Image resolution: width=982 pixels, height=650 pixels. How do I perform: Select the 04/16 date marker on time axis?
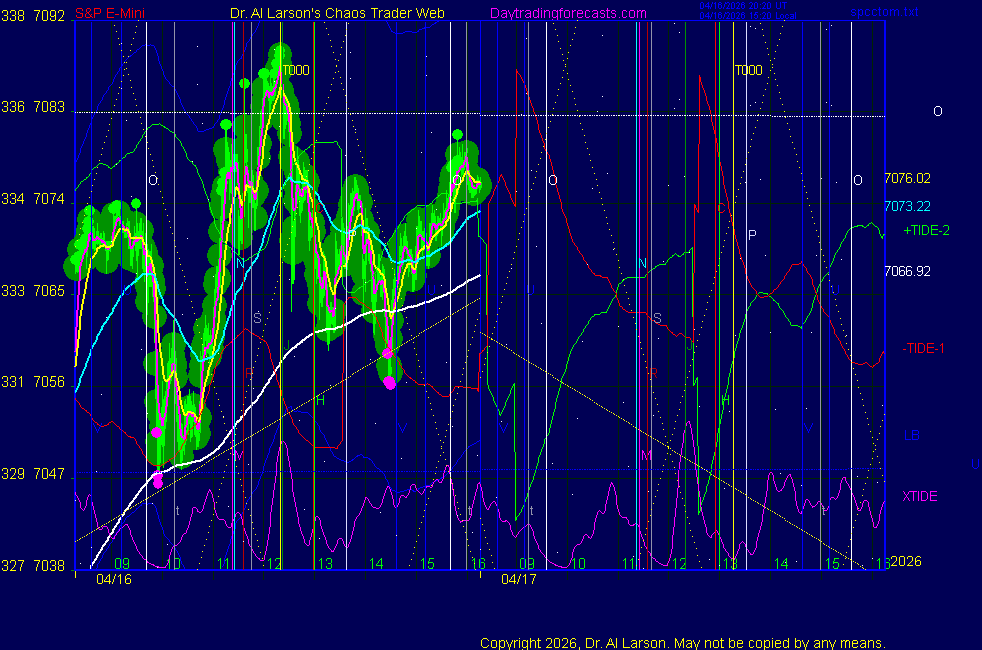click(113, 578)
